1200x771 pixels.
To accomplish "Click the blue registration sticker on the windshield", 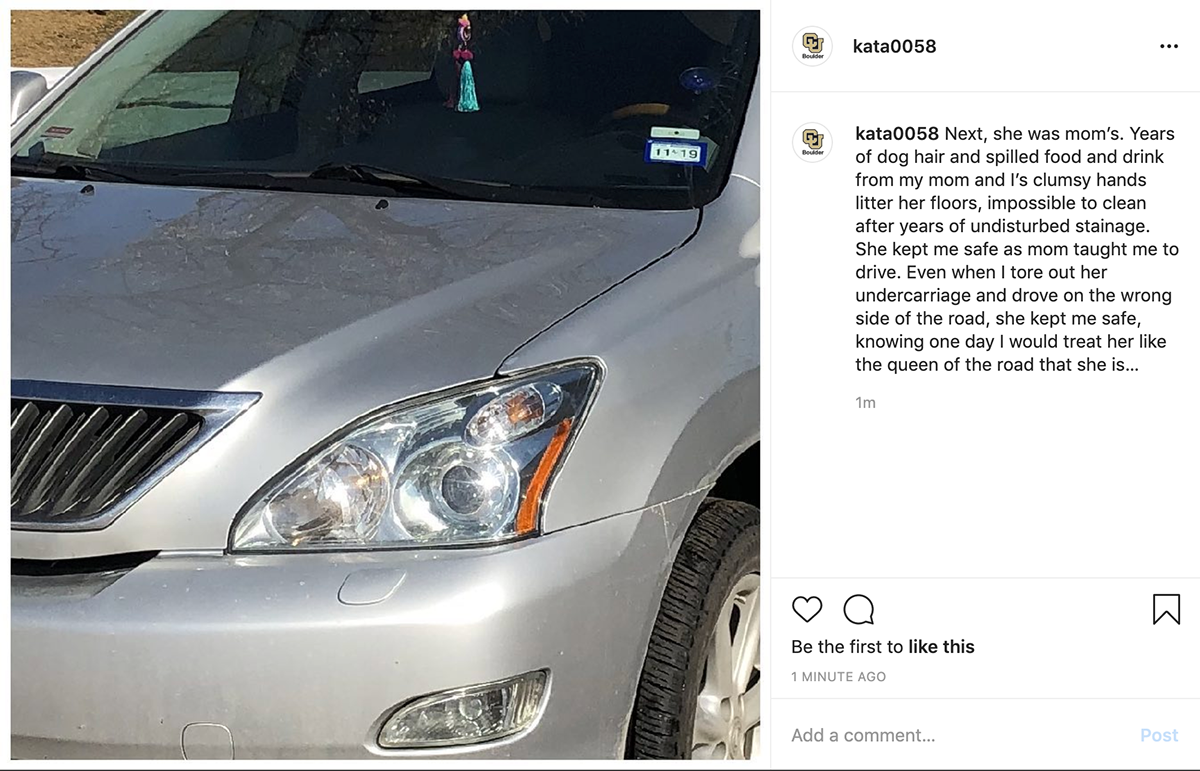I will click(677, 152).
